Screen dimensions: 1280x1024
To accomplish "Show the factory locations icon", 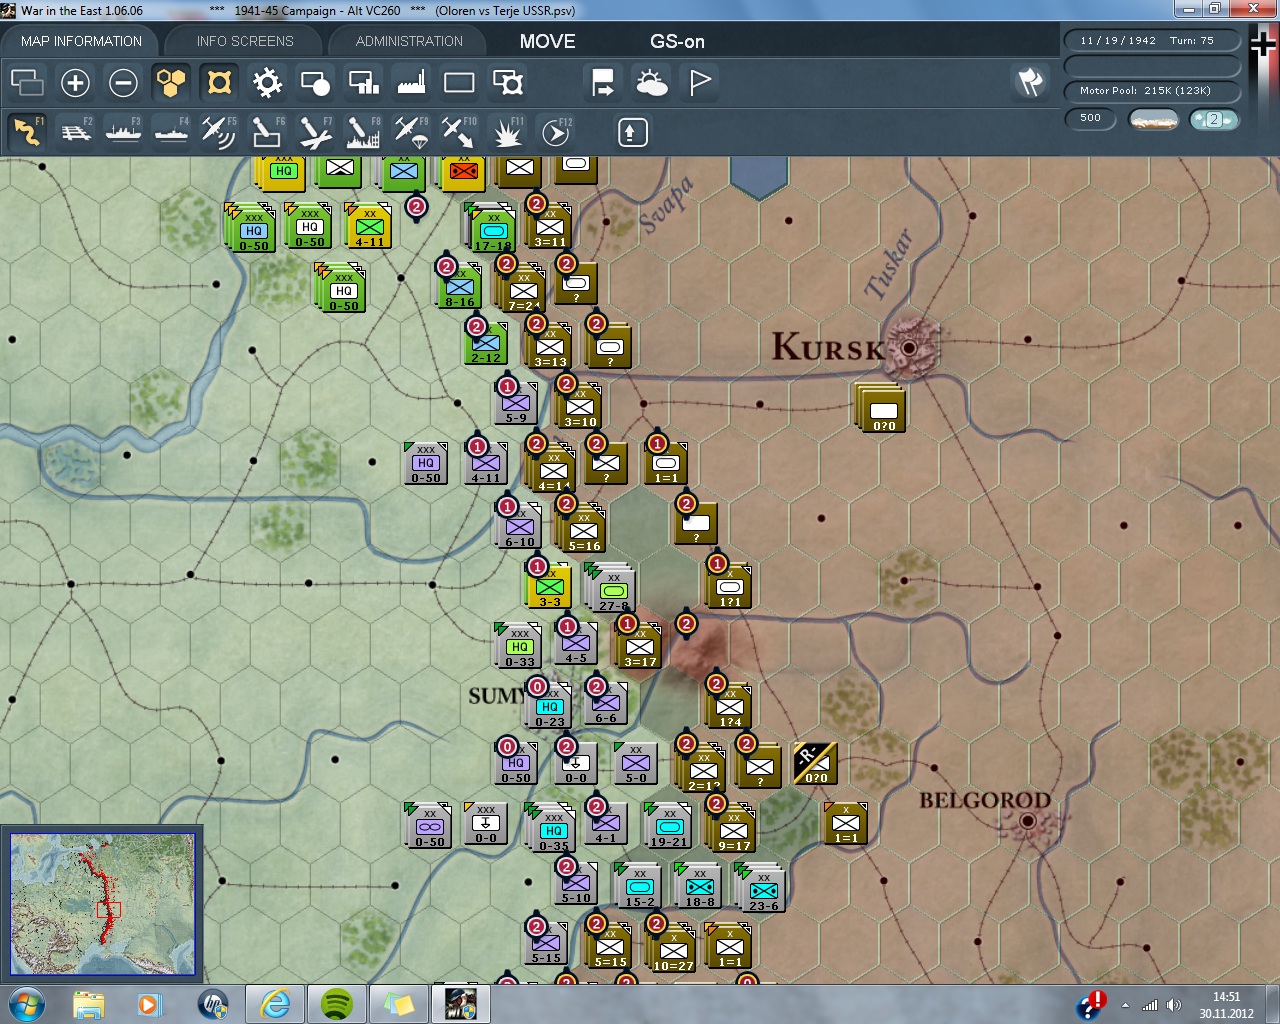I will coord(411,82).
